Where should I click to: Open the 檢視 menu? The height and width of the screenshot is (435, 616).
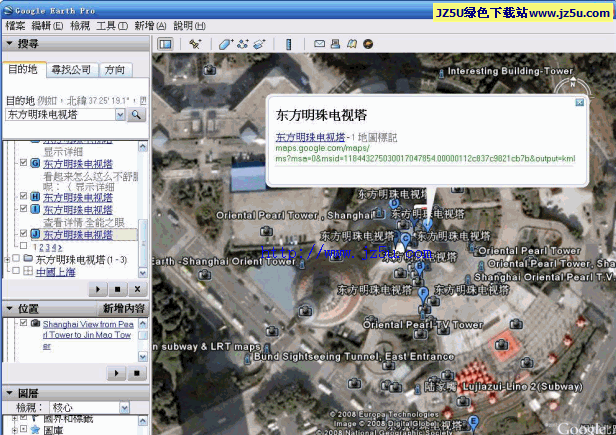pos(80,26)
